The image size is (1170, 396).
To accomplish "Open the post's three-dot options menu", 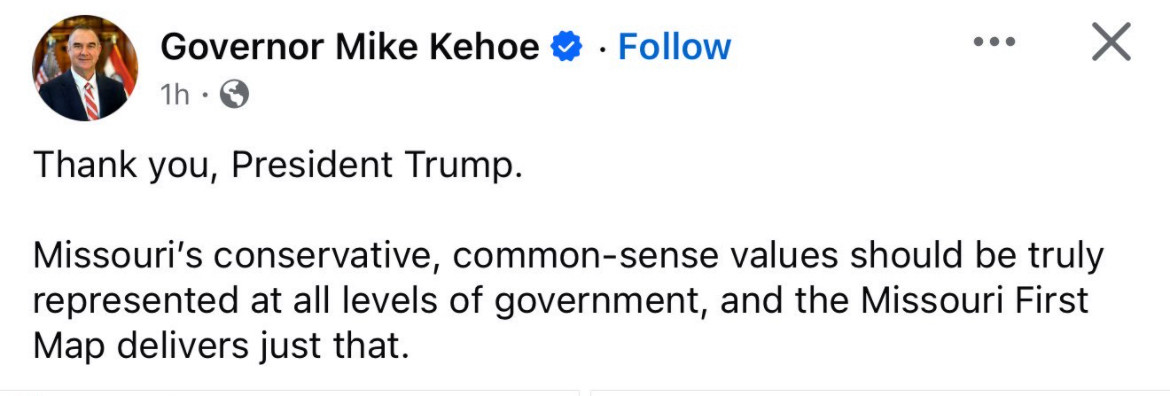I will (994, 42).
